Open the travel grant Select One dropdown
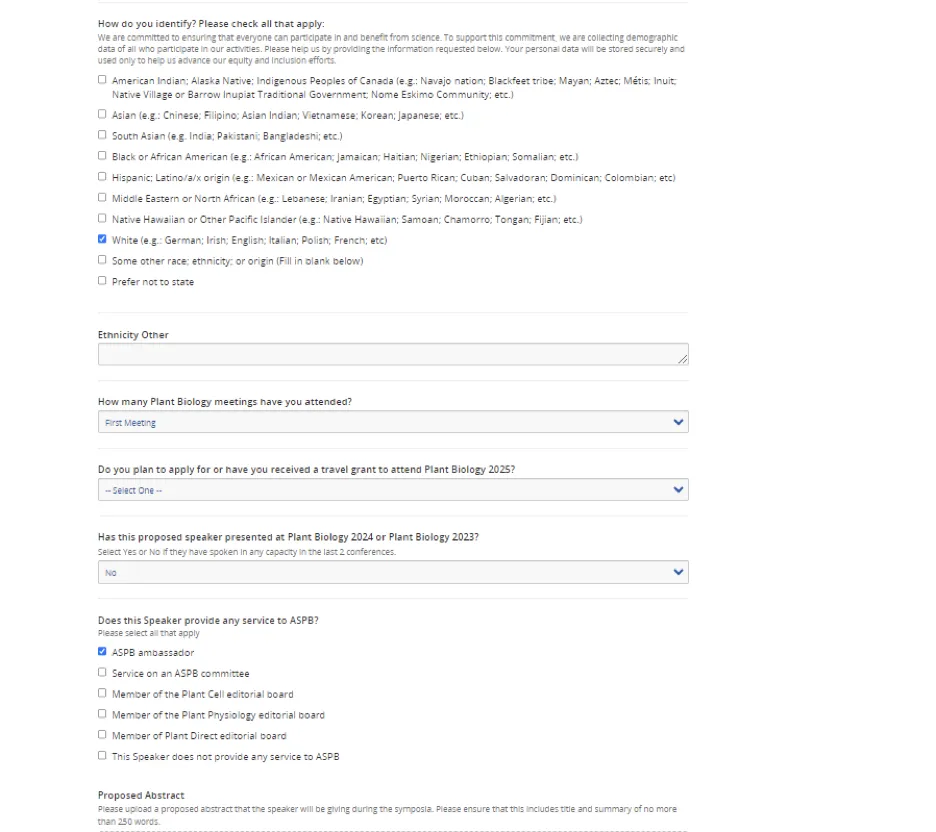 pos(393,490)
